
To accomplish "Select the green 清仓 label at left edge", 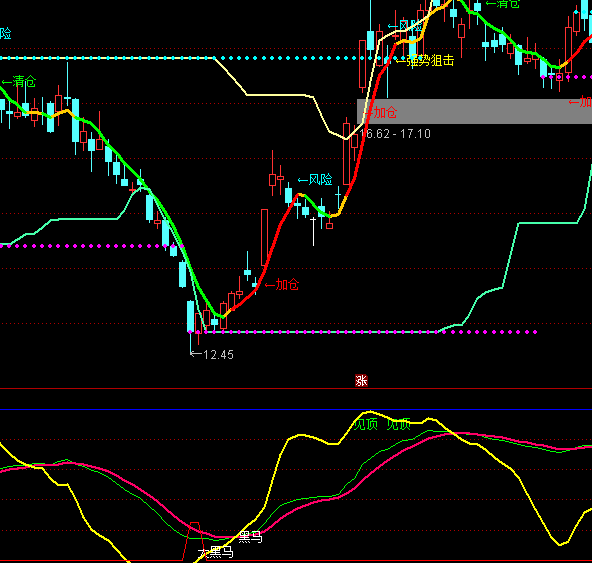I will tap(24, 82).
